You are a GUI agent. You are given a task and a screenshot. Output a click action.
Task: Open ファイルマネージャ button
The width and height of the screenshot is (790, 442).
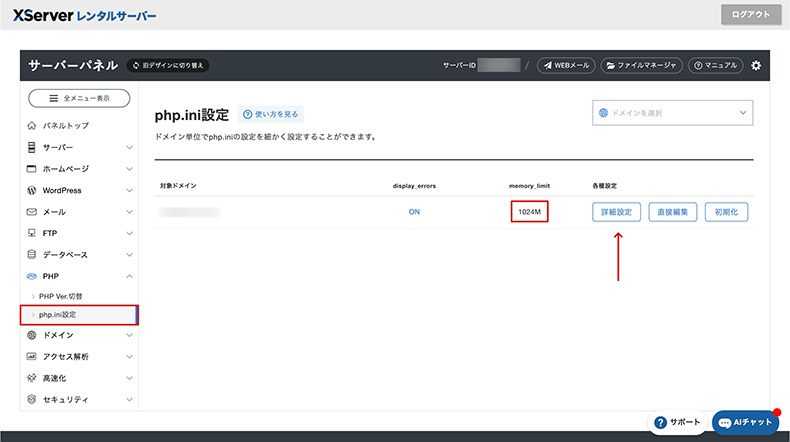point(641,66)
